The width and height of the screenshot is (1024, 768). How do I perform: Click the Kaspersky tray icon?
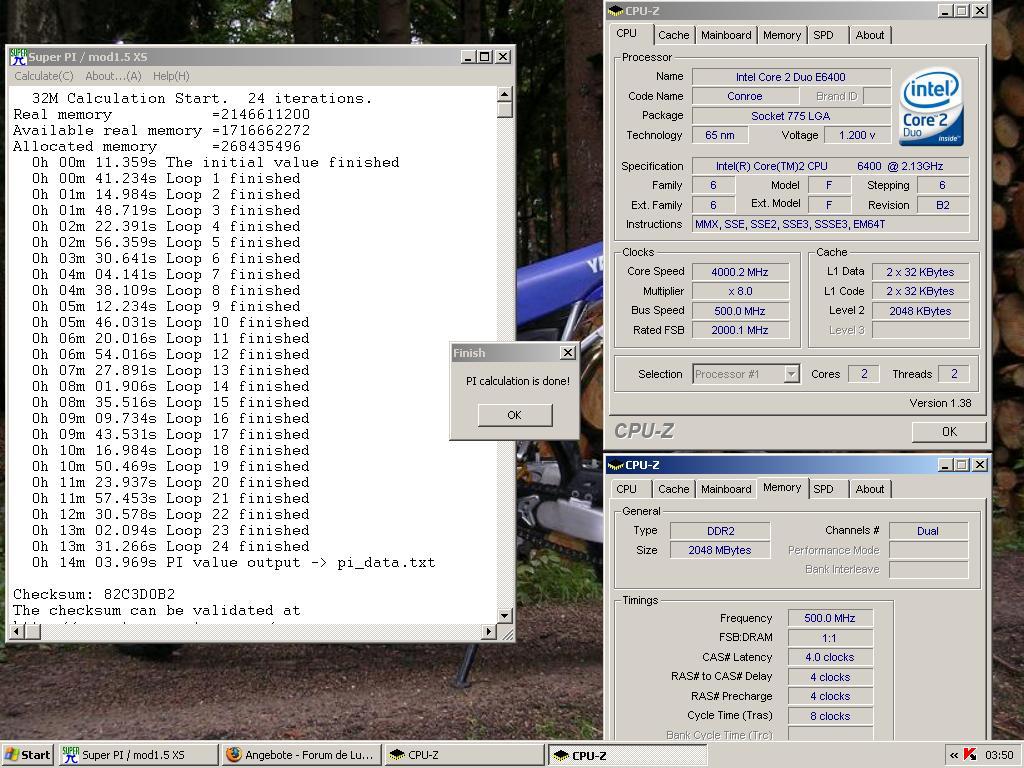[970, 755]
